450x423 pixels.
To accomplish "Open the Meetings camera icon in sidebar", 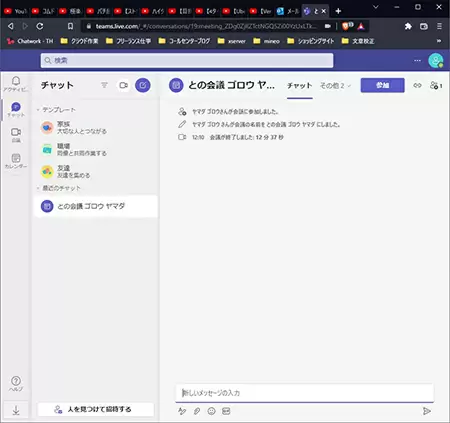I will point(16,135).
